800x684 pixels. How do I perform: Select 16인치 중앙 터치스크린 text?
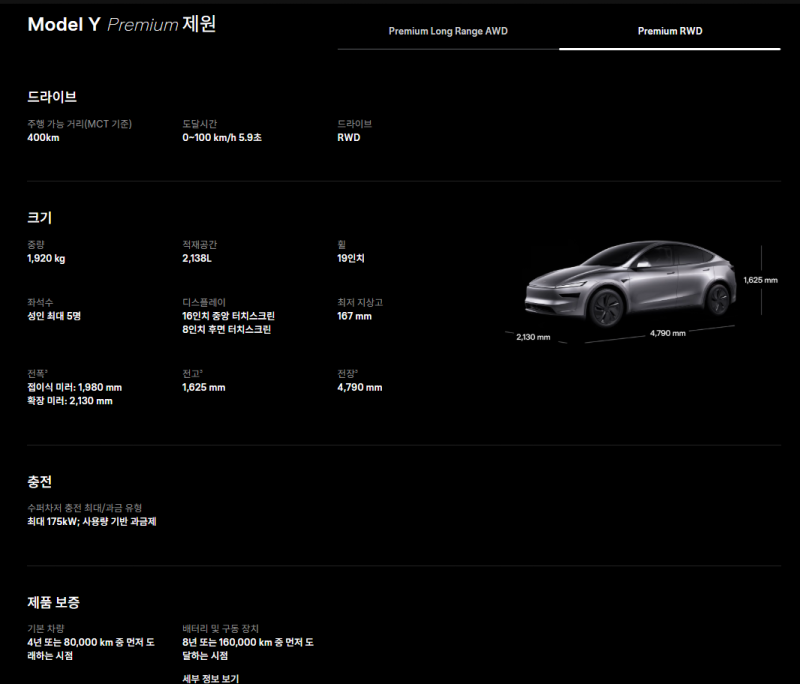(229, 316)
